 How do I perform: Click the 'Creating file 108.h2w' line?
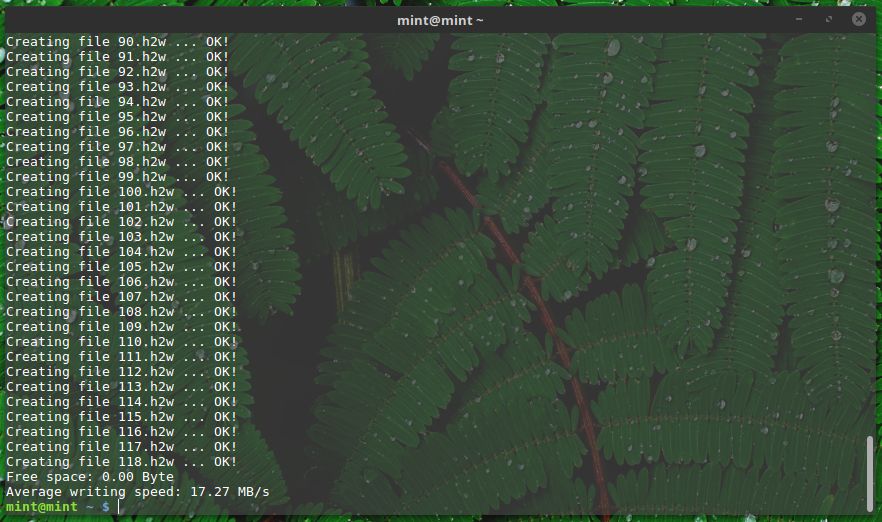point(122,312)
